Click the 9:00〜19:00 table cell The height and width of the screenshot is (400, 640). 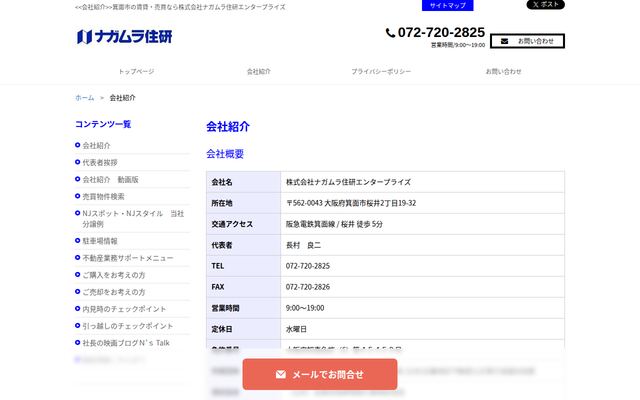click(x=423, y=308)
